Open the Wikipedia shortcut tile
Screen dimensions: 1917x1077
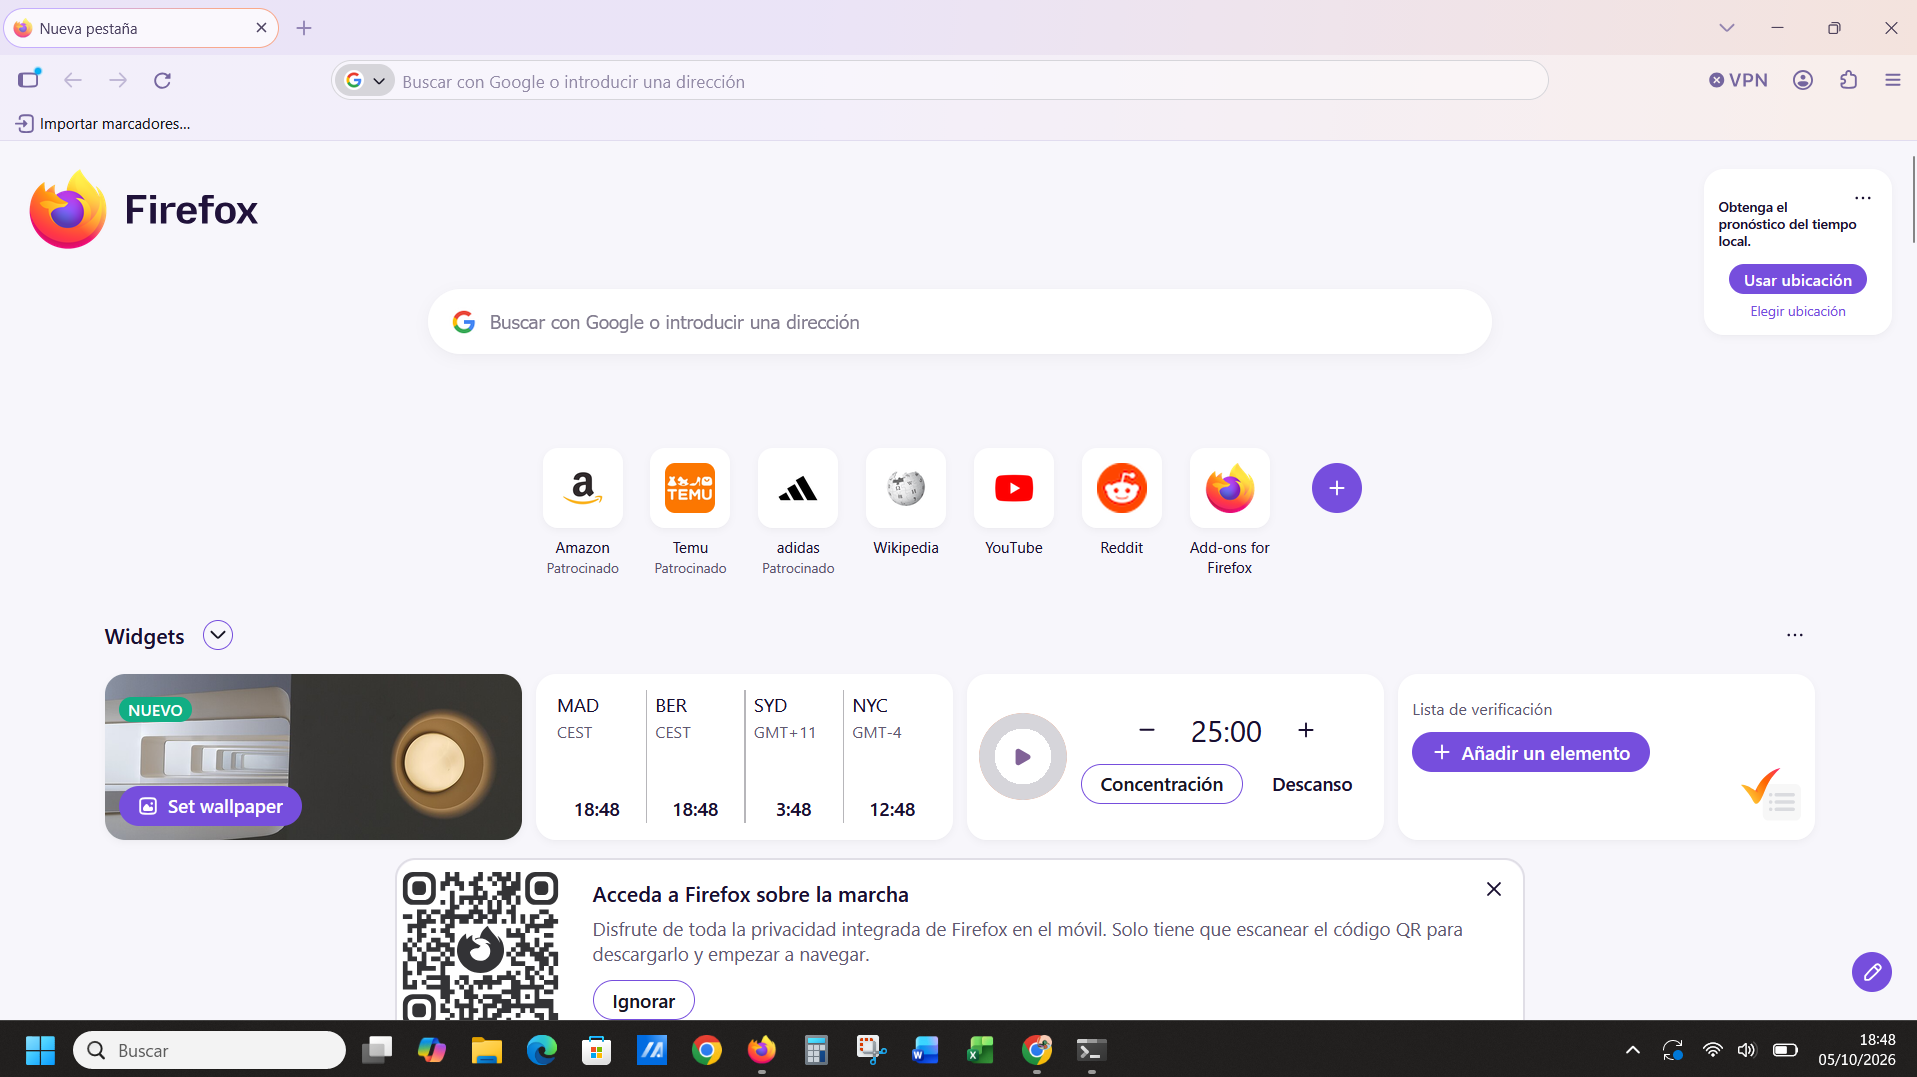coord(906,488)
